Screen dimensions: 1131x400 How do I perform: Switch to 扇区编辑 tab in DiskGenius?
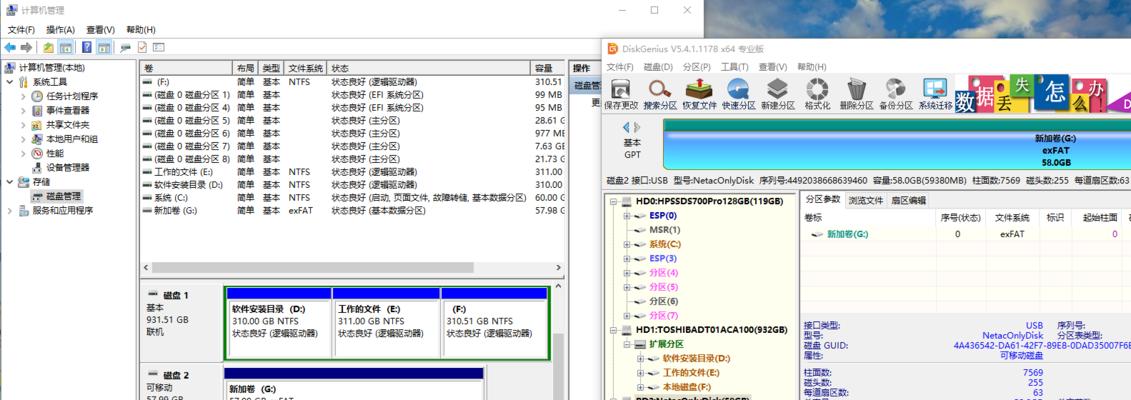coord(908,200)
